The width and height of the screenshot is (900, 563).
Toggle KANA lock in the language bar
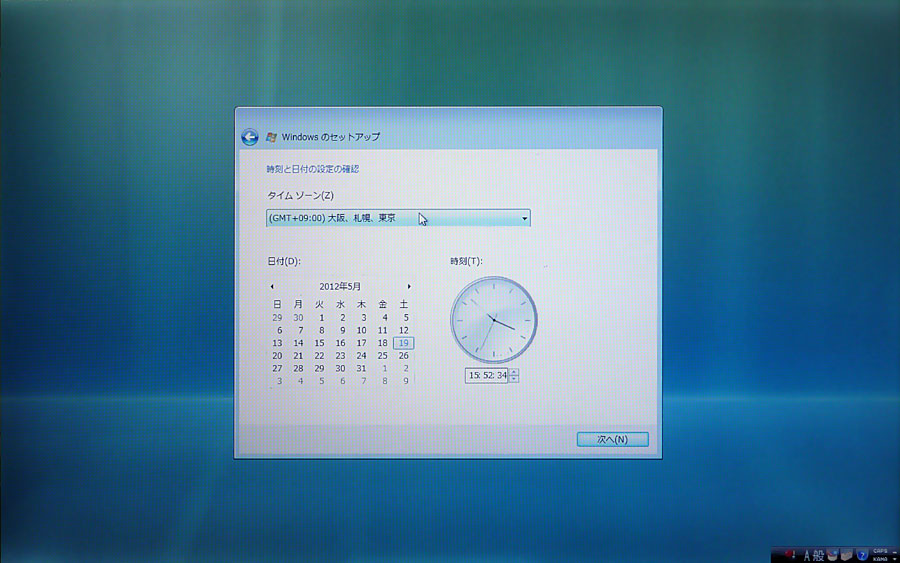click(880, 558)
